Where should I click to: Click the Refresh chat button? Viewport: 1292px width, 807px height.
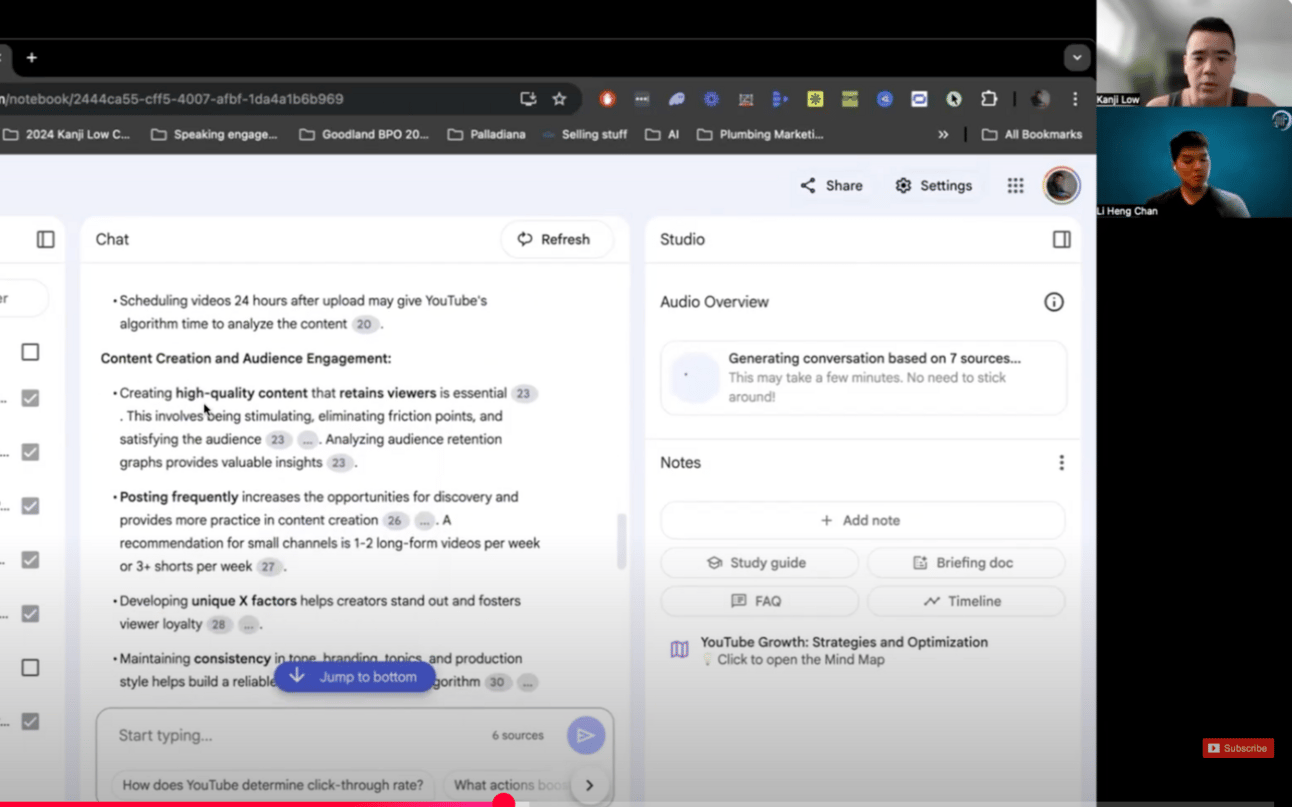[x=555, y=239]
